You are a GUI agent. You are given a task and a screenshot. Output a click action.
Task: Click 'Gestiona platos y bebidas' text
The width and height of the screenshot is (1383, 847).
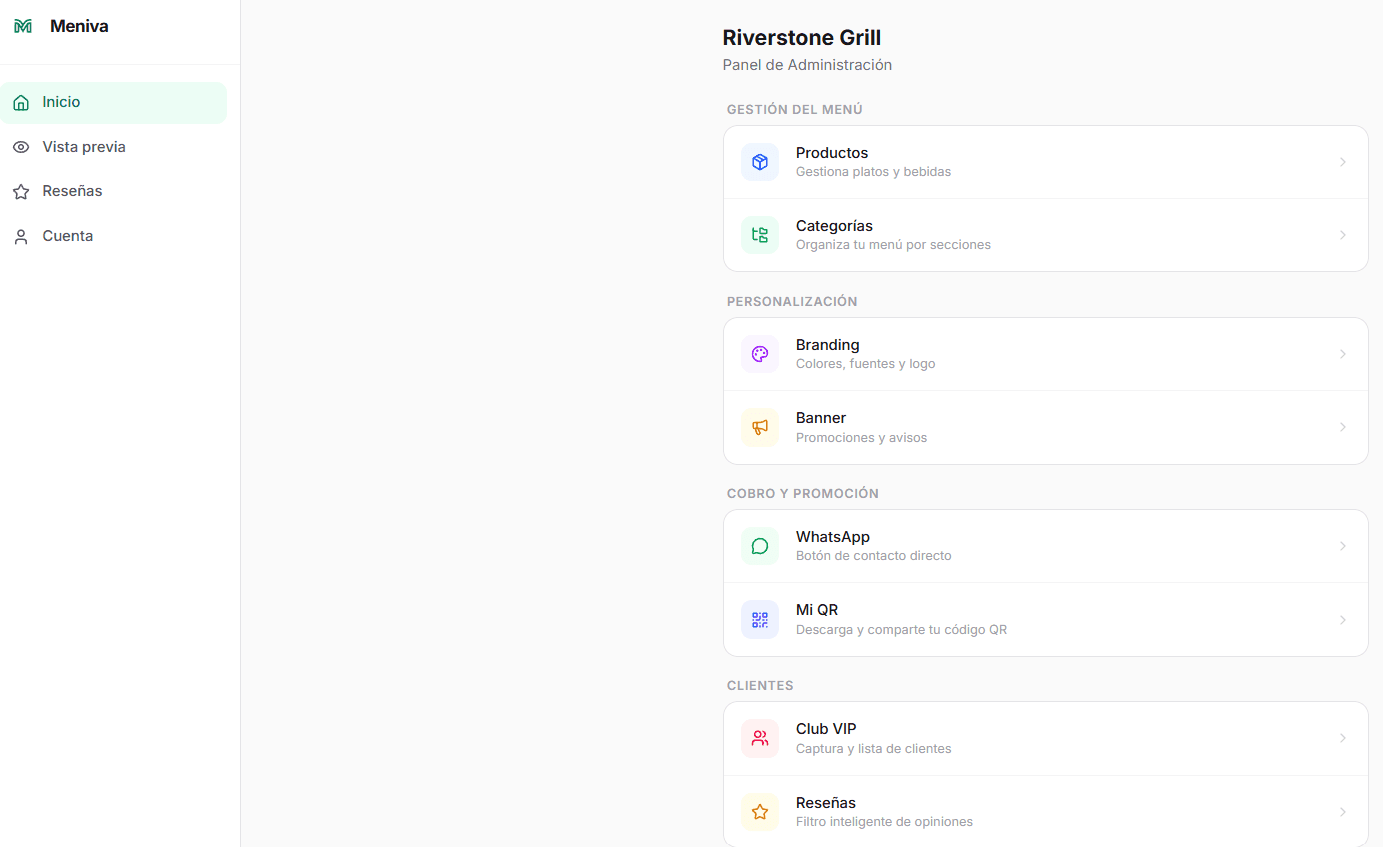[x=873, y=172]
